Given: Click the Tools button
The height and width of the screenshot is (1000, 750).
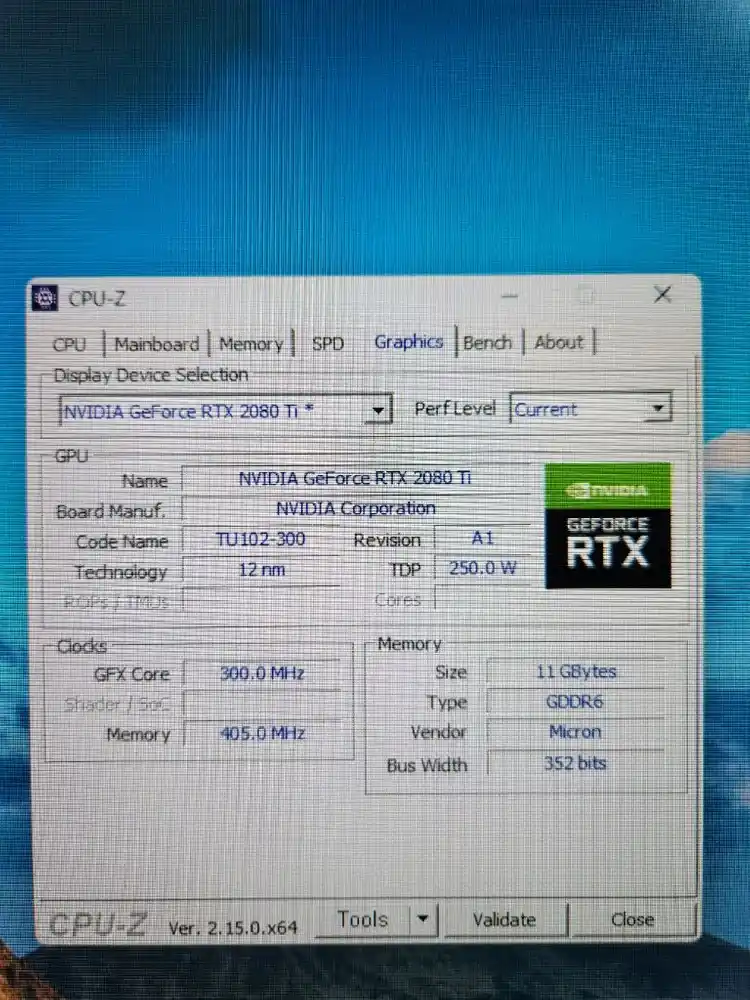Looking at the screenshot, I should click(x=363, y=919).
